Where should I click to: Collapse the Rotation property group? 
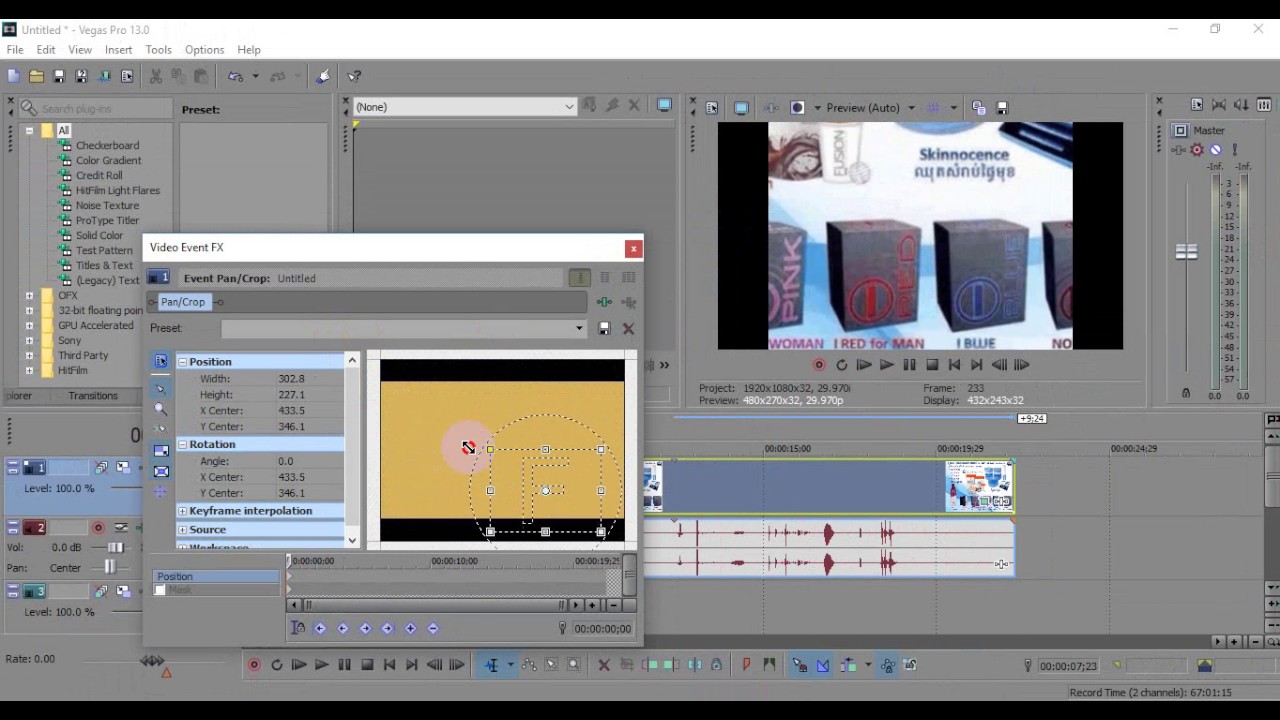tap(183, 444)
